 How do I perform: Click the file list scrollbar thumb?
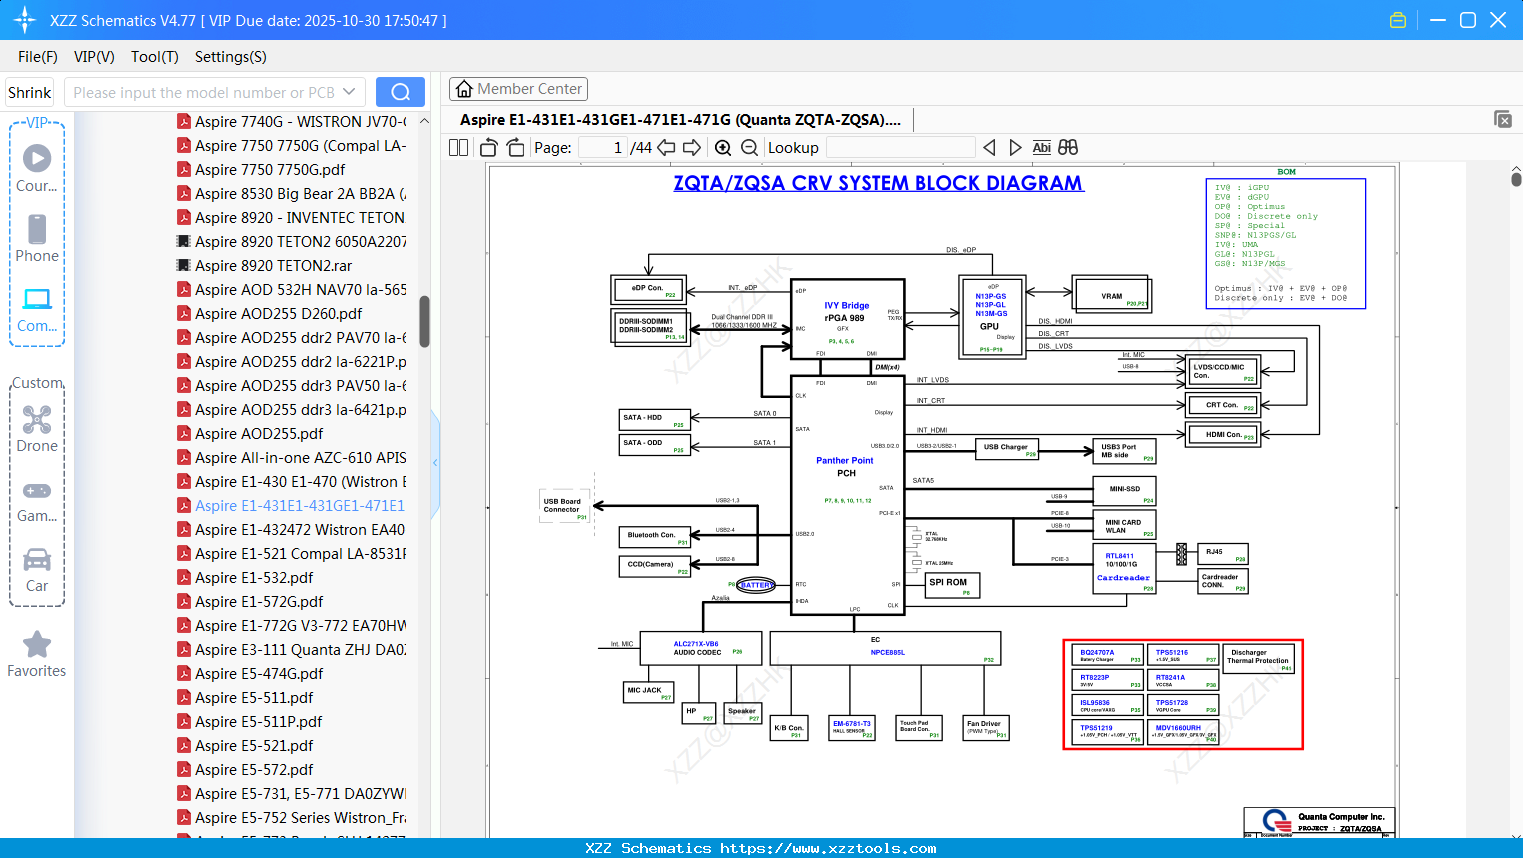[424, 321]
